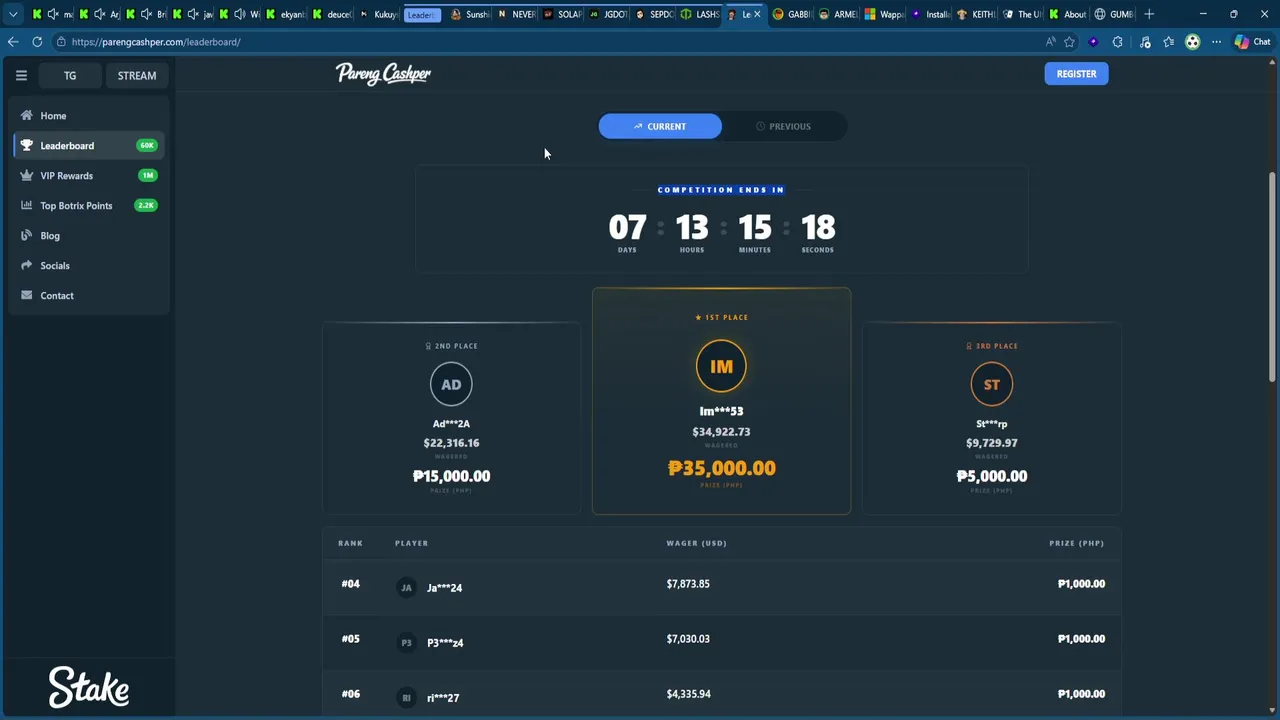Switch to the NEVER browser tab
Viewport: 1280px width, 720px height.
515,14
